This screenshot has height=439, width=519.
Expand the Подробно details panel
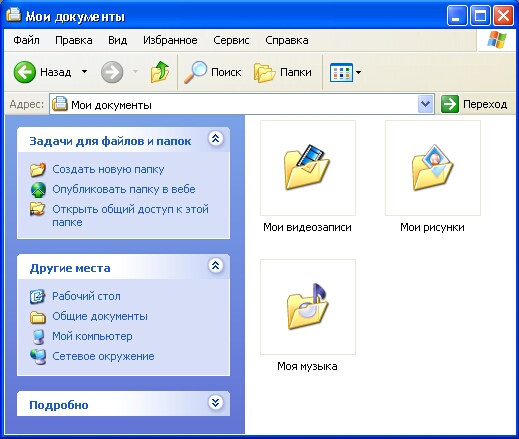pyautogui.click(x=216, y=403)
